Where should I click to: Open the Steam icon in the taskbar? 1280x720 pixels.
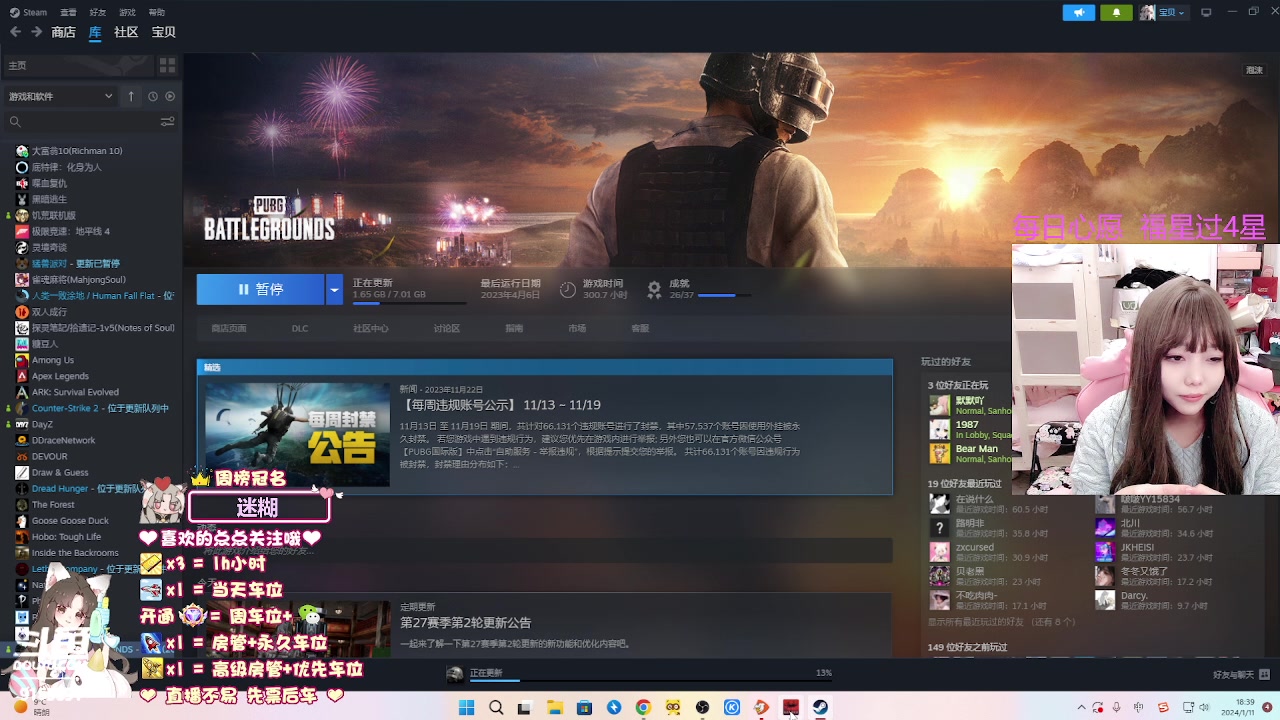(820, 708)
